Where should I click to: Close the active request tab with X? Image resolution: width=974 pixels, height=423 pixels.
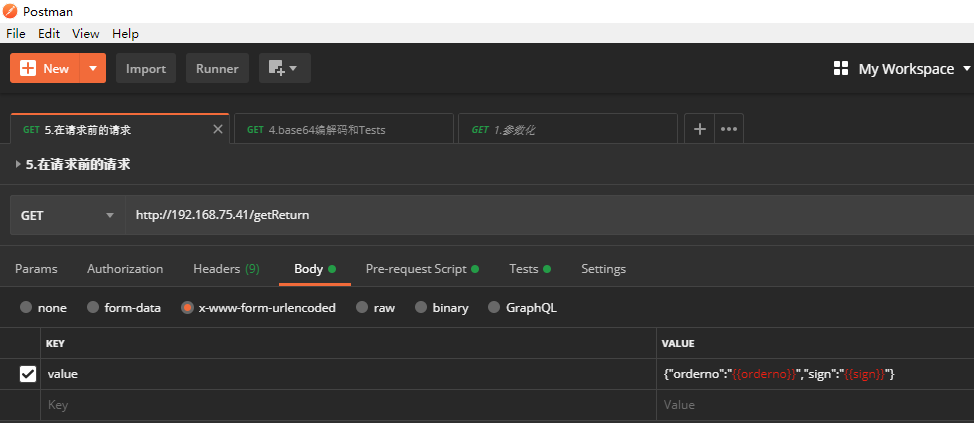[x=219, y=129]
